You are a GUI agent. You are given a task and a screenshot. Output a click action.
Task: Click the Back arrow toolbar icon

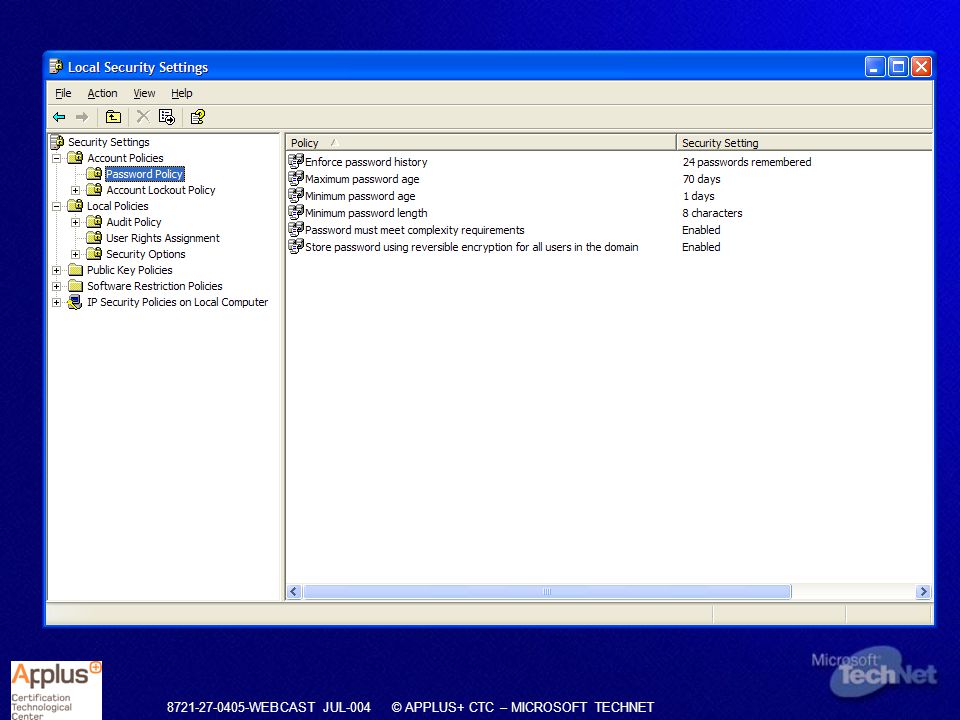pos(59,116)
